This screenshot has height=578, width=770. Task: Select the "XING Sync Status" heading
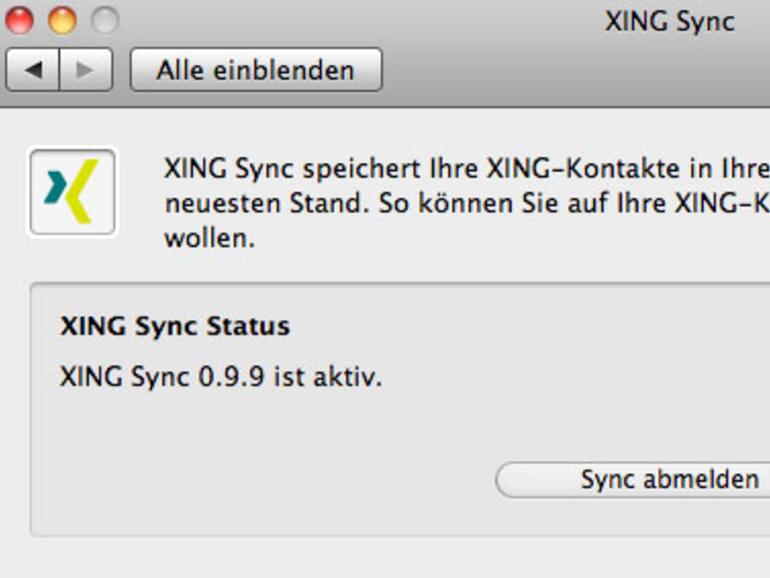[175, 326]
